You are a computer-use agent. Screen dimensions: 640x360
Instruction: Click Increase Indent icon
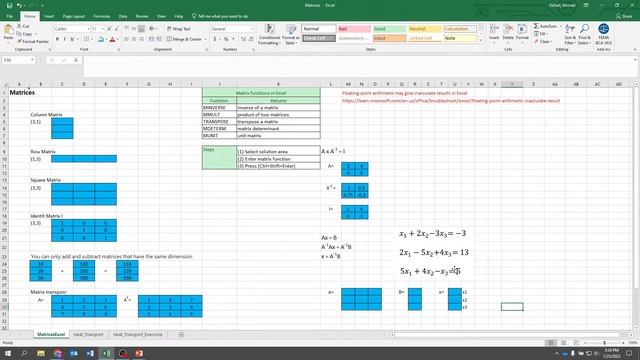click(x=159, y=39)
